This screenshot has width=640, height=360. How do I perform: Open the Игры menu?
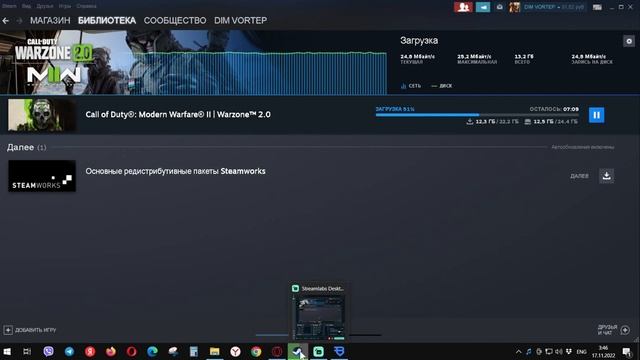[65, 6]
